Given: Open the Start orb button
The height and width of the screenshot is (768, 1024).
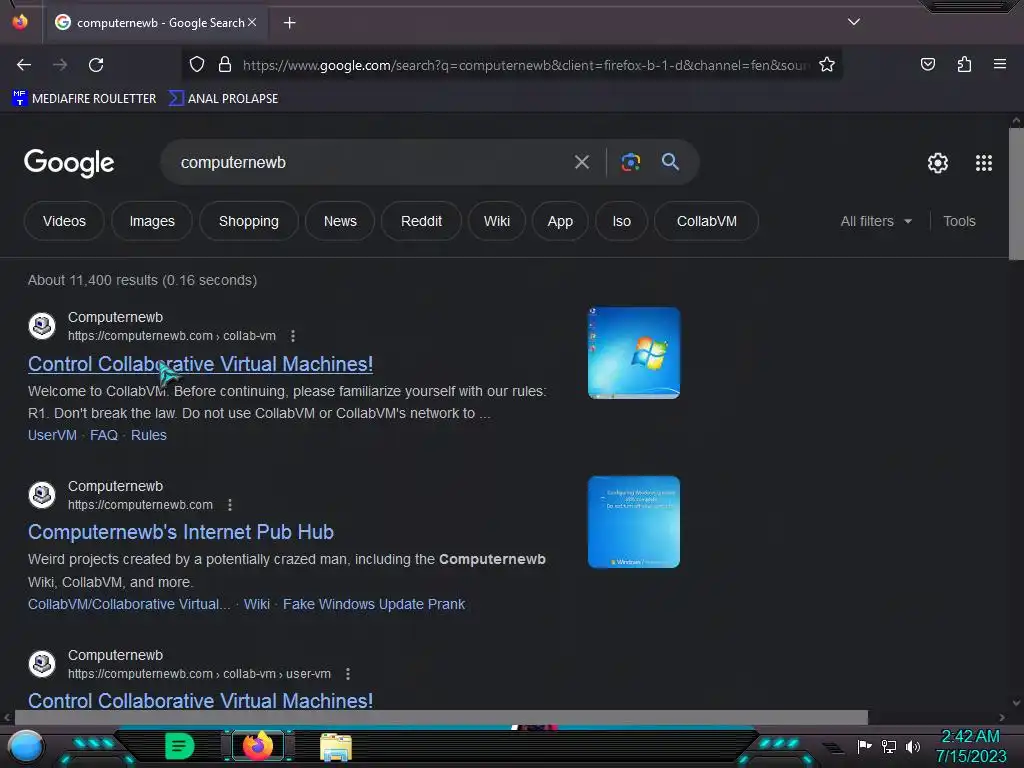Looking at the screenshot, I should coord(26,747).
